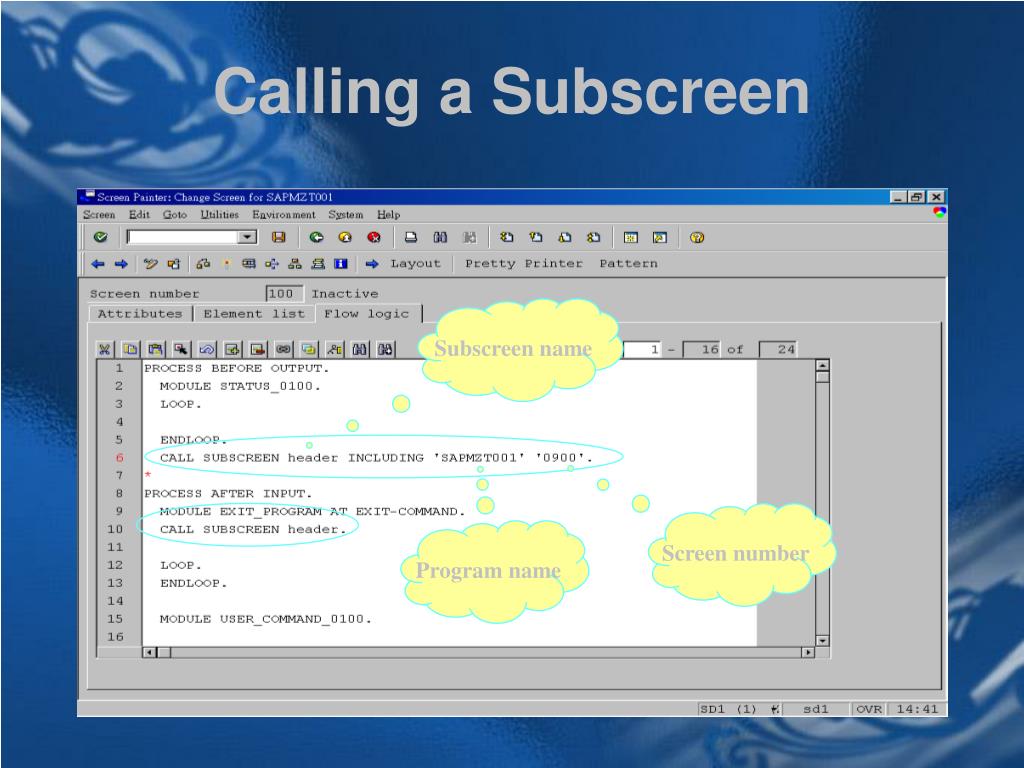Image resolution: width=1024 pixels, height=768 pixels.
Task: Click the line 'MODULE USER_COMMAND_0100.'
Action: (x=266, y=619)
